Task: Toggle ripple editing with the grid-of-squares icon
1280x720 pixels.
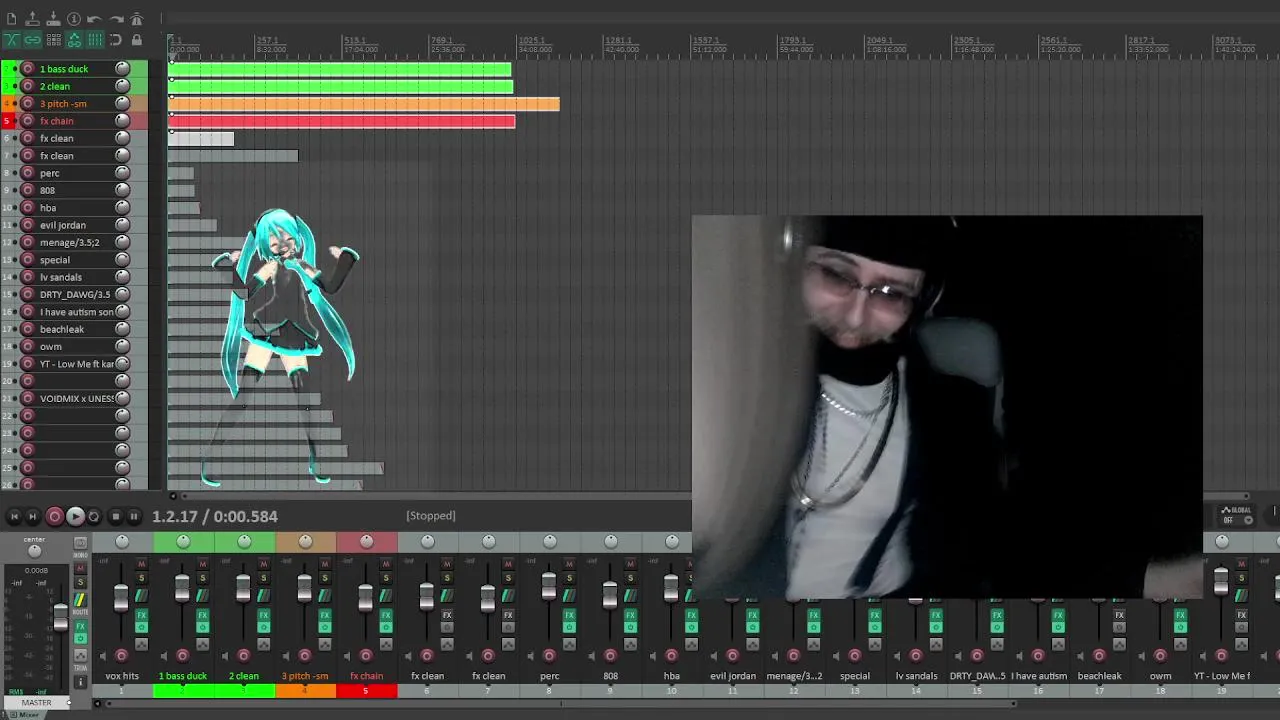Action: (x=53, y=40)
